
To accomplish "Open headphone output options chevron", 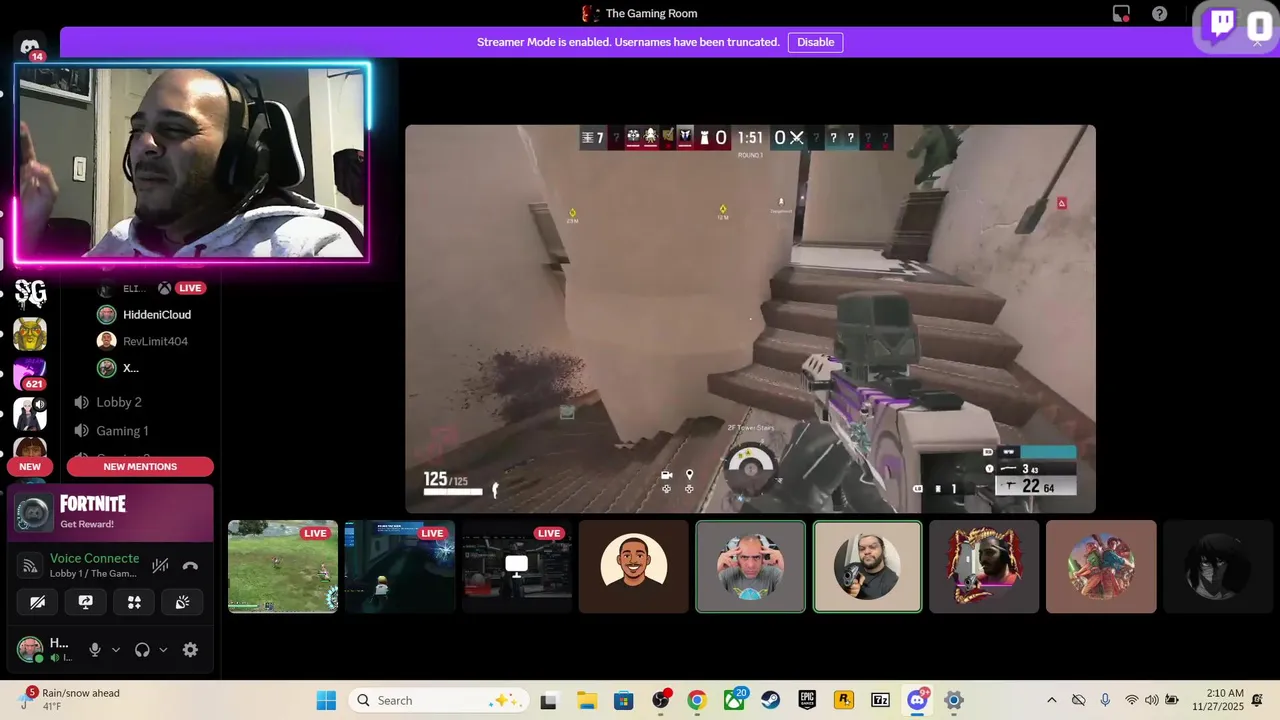I will [x=163, y=650].
